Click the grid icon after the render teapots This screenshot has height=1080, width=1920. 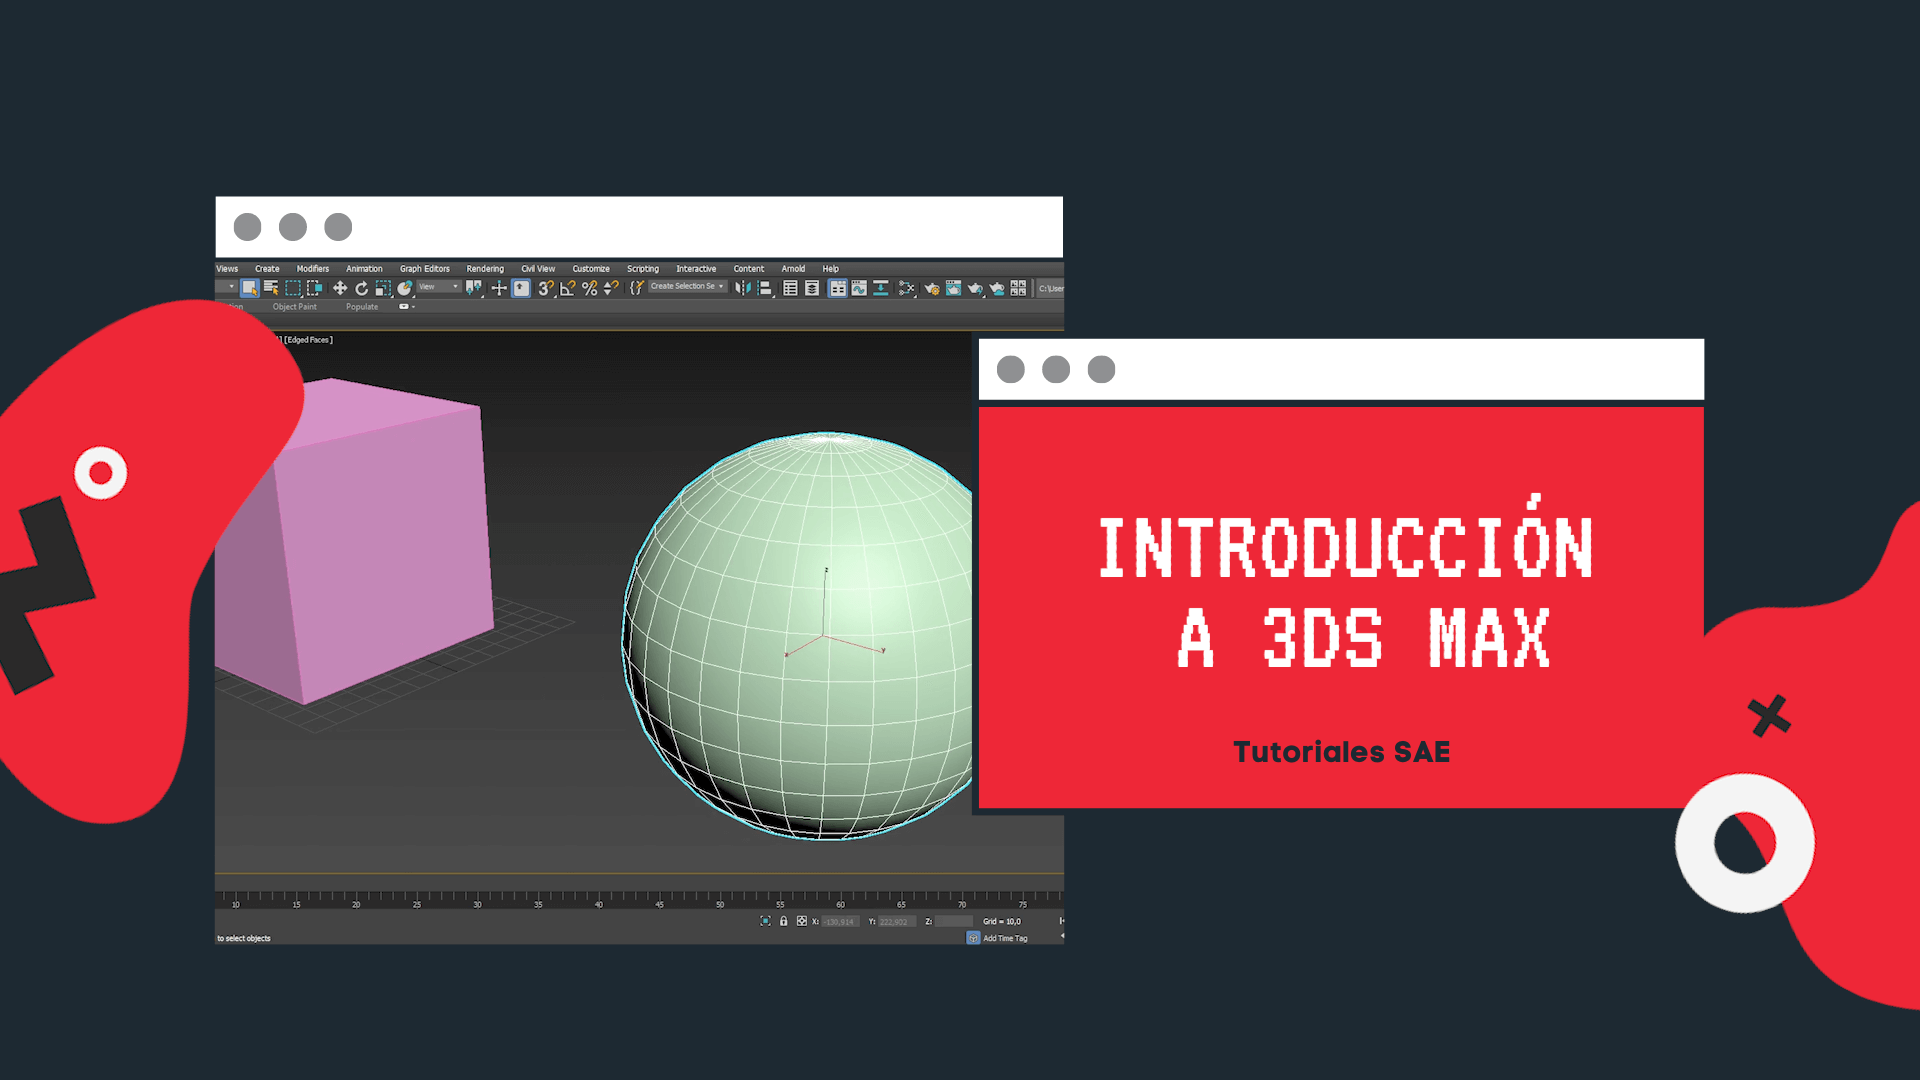tap(1018, 288)
